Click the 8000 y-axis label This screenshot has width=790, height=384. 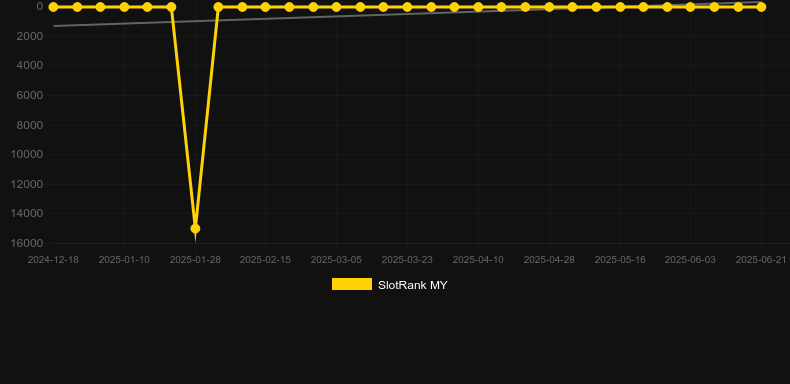[30, 125]
